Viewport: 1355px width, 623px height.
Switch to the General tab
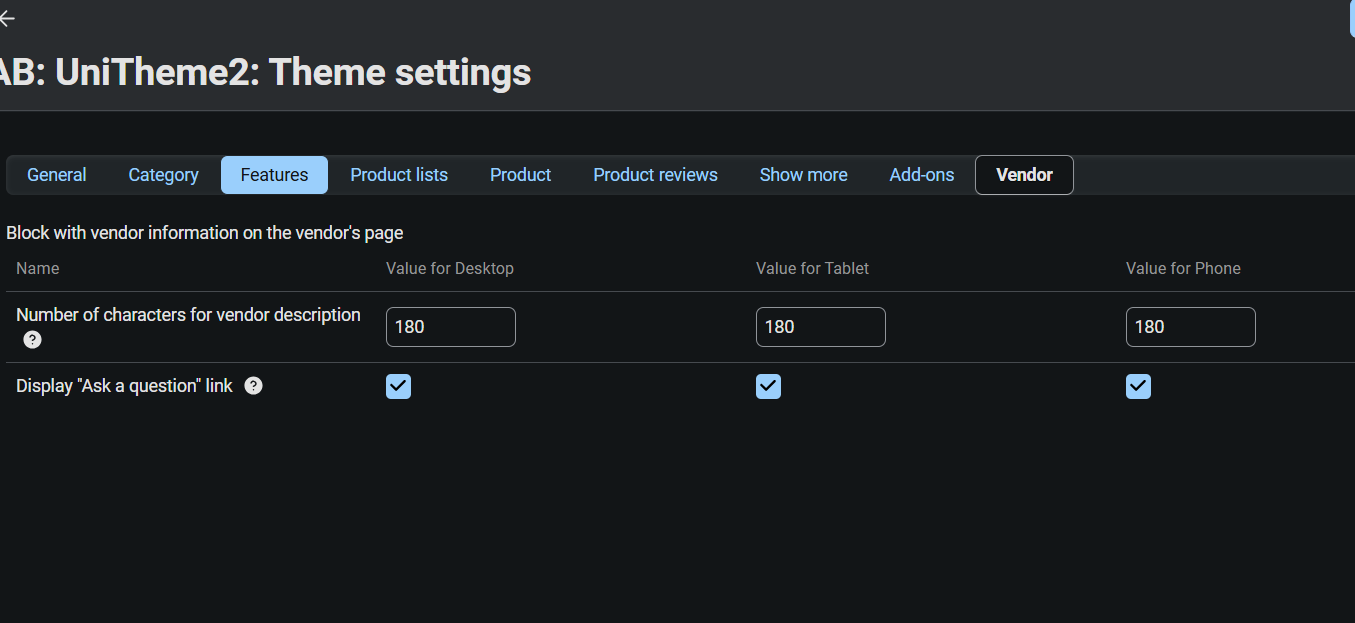click(x=57, y=175)
